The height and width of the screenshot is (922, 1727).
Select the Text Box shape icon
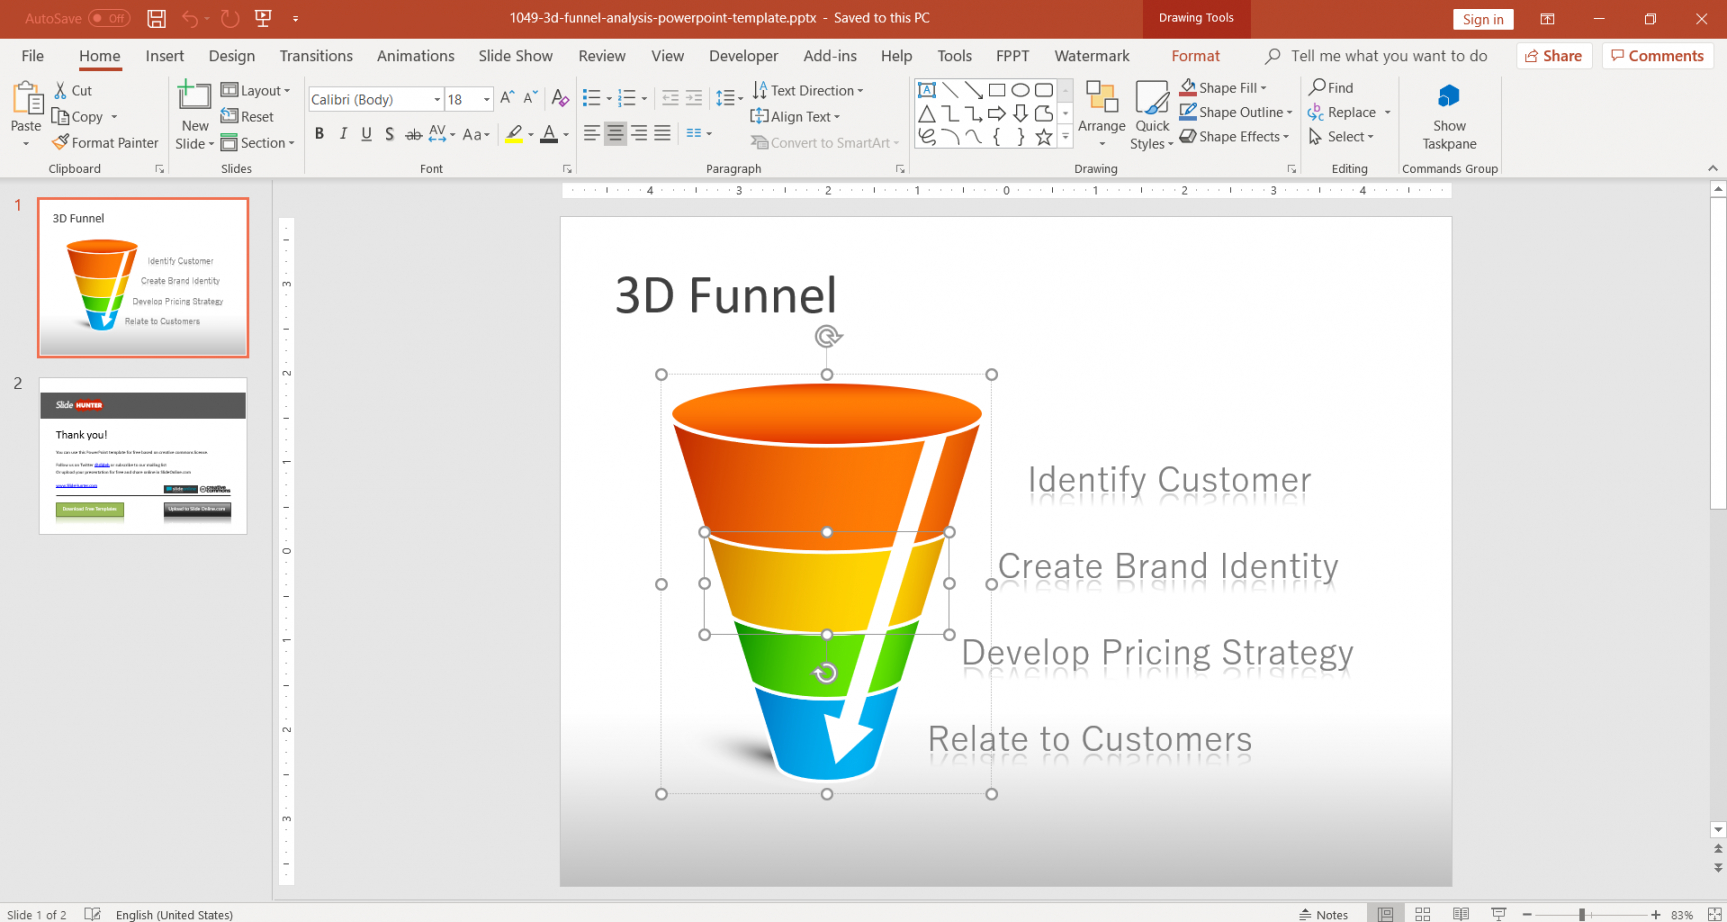pos(927,90)
